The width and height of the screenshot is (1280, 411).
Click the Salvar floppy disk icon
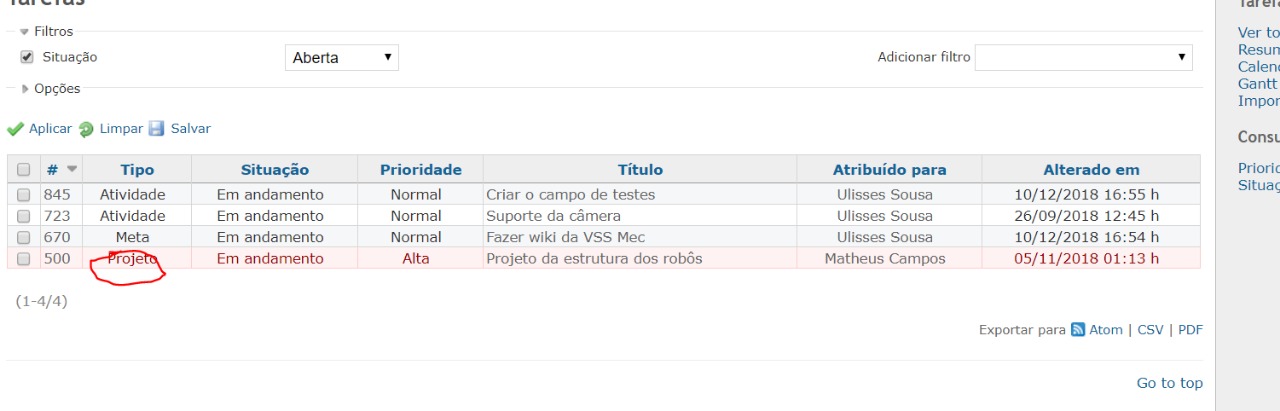click(157, 129)
